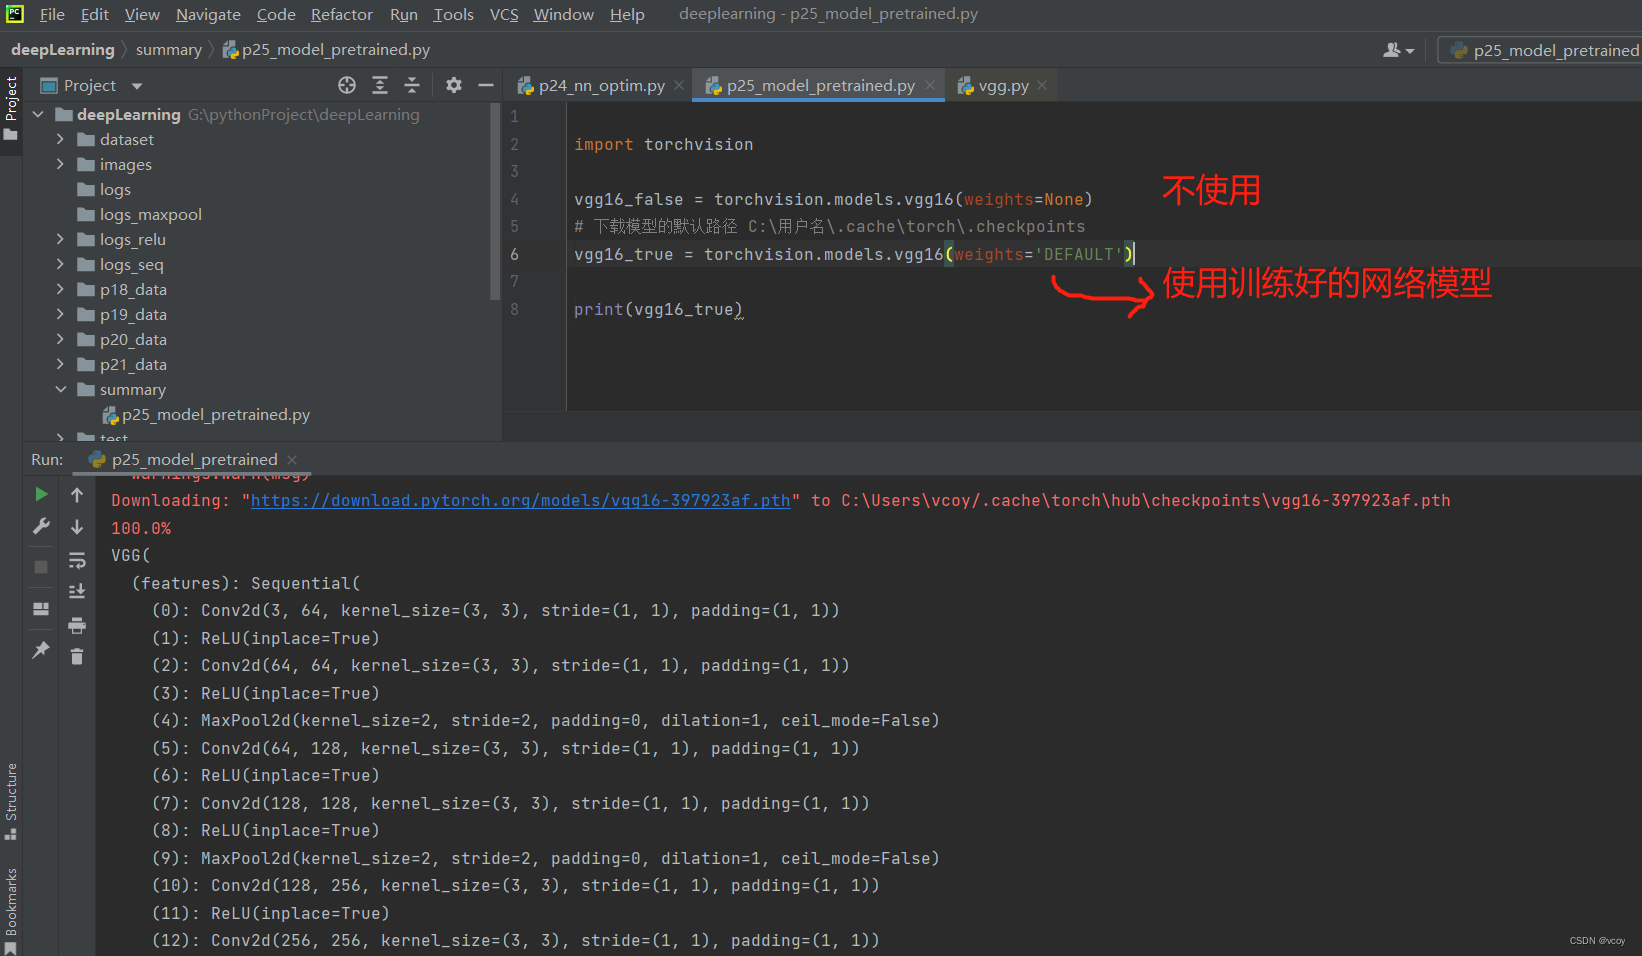The width and height of the screenshot is (1642, 956).
Task: Open Project panel settings gear
Action: (x=454, y=85)
